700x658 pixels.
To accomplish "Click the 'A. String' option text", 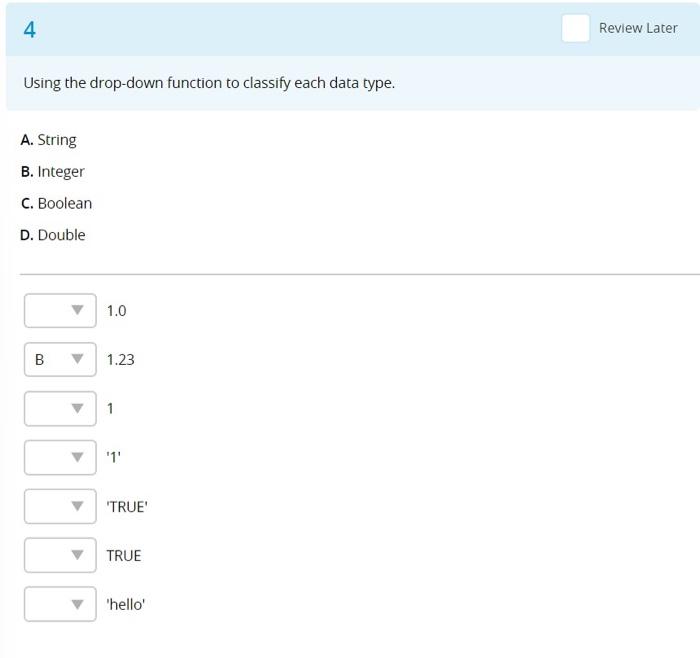I will click(48, 140).
